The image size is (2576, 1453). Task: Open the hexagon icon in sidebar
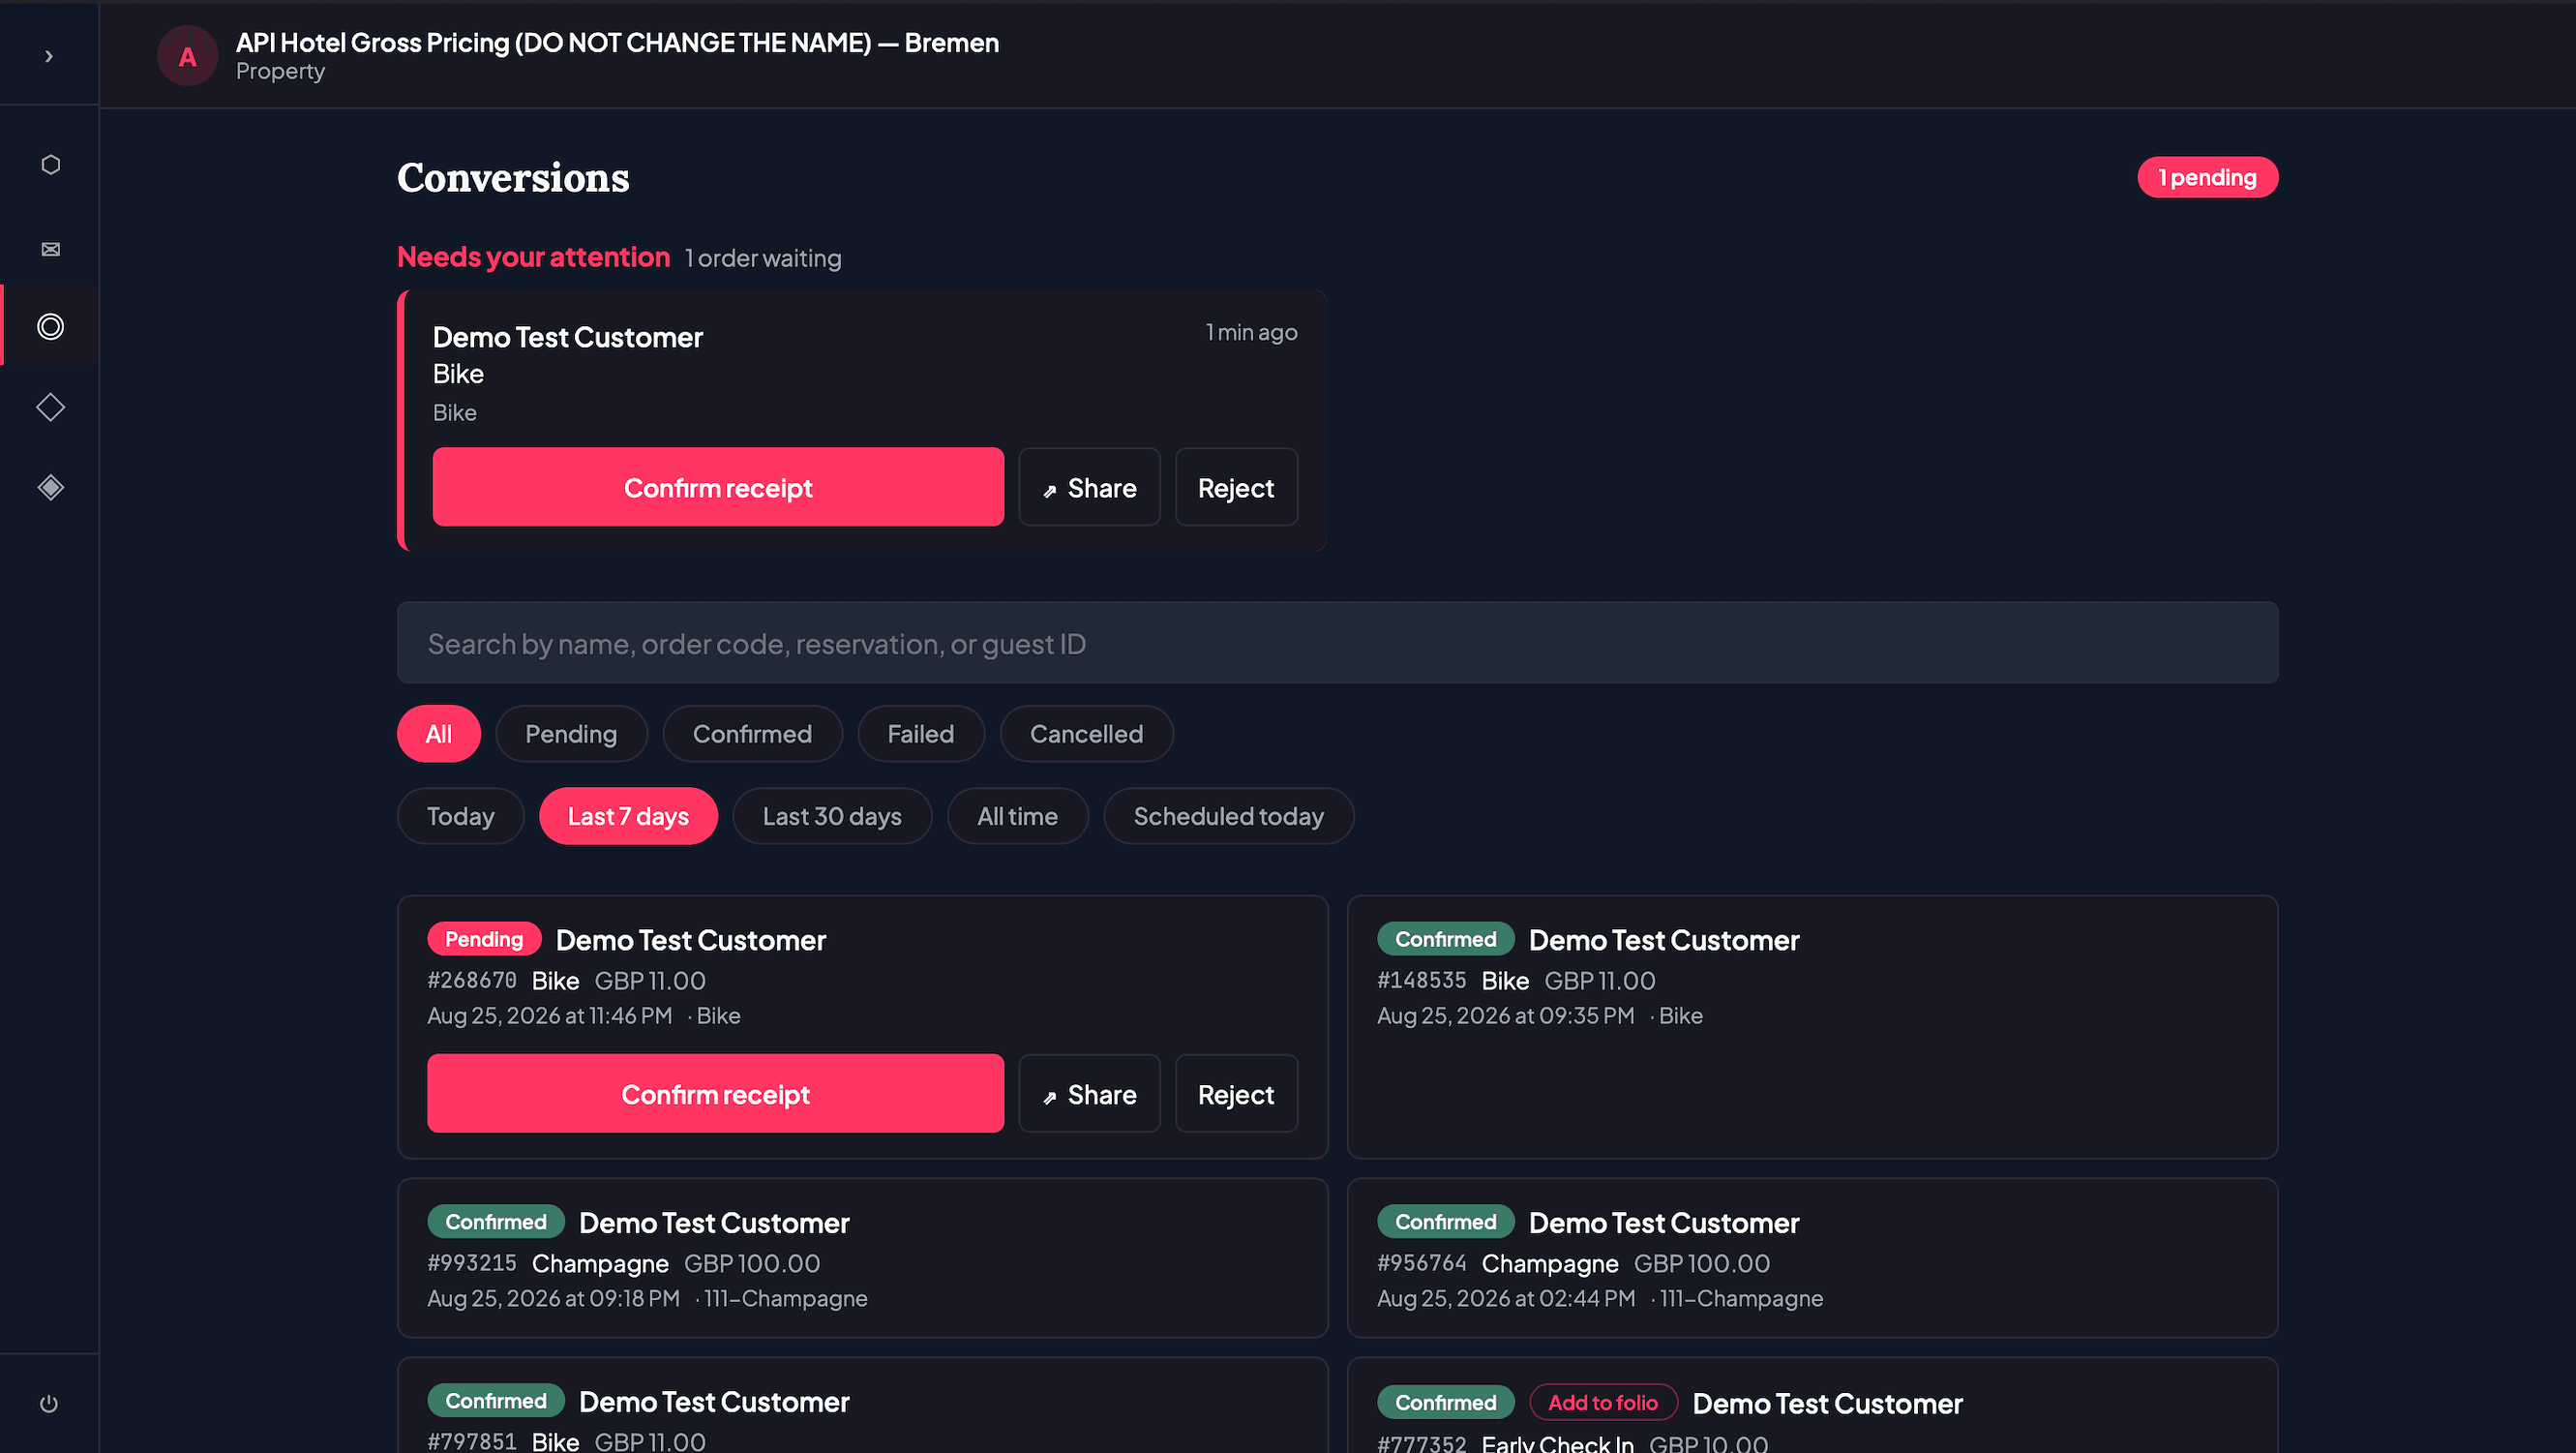click(x=50, y=164)
